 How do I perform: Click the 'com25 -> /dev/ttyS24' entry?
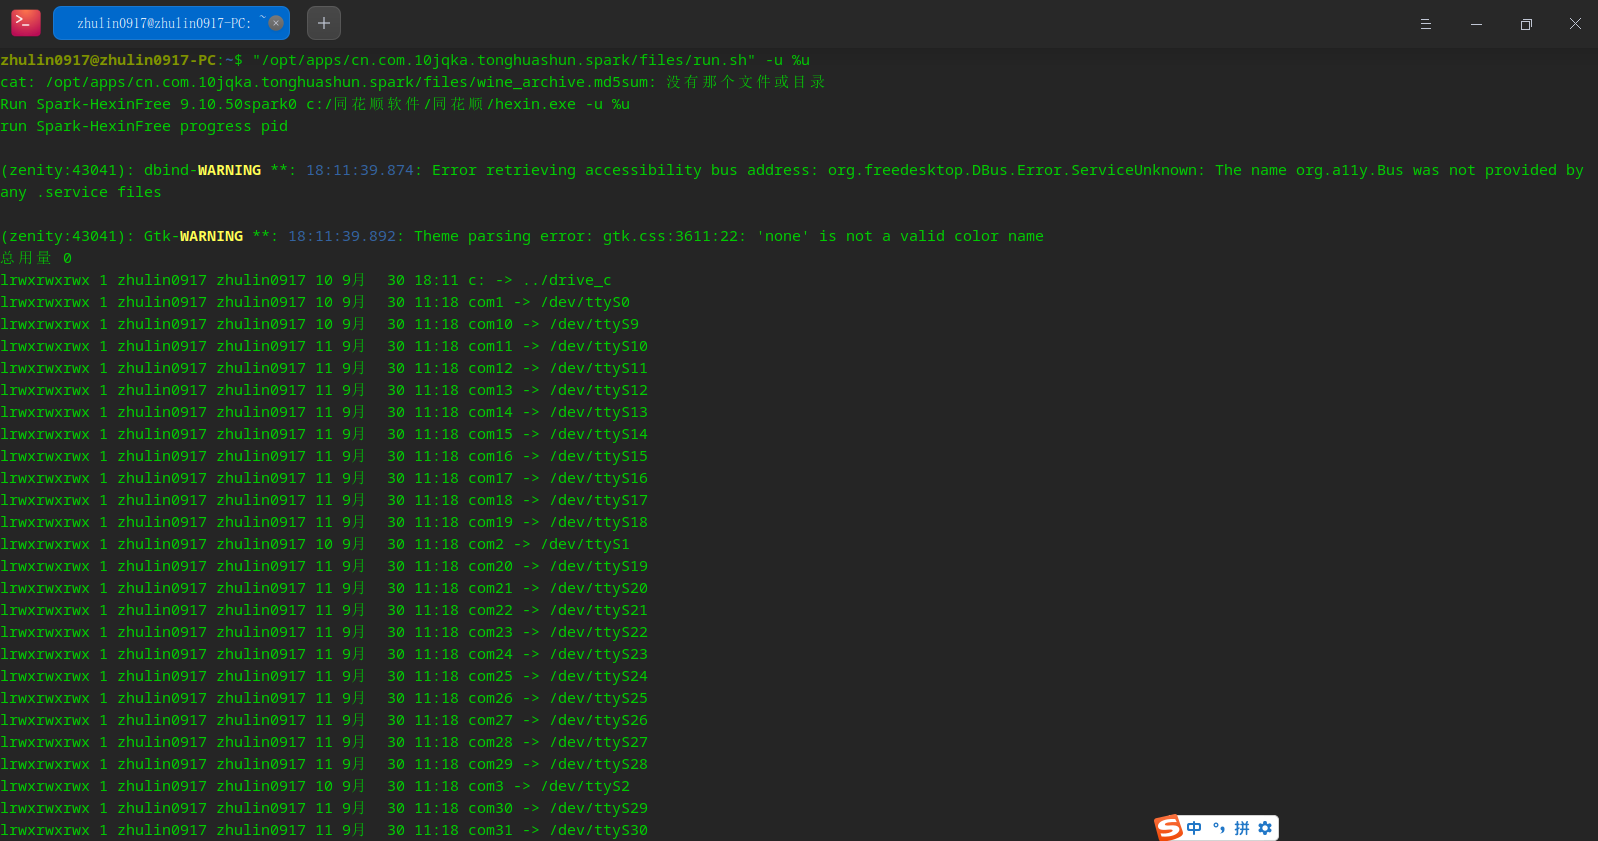[558, 676]
